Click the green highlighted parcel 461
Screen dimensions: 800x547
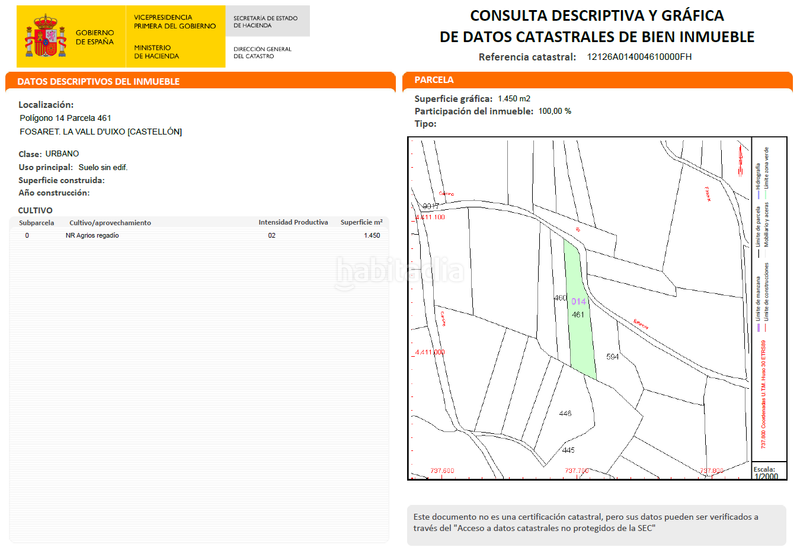579,320
